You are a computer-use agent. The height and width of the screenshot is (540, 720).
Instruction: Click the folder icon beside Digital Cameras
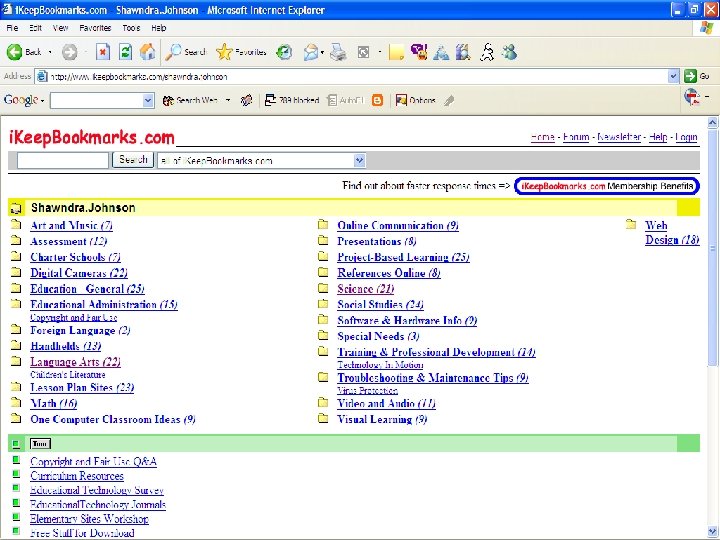click(16, 272)
